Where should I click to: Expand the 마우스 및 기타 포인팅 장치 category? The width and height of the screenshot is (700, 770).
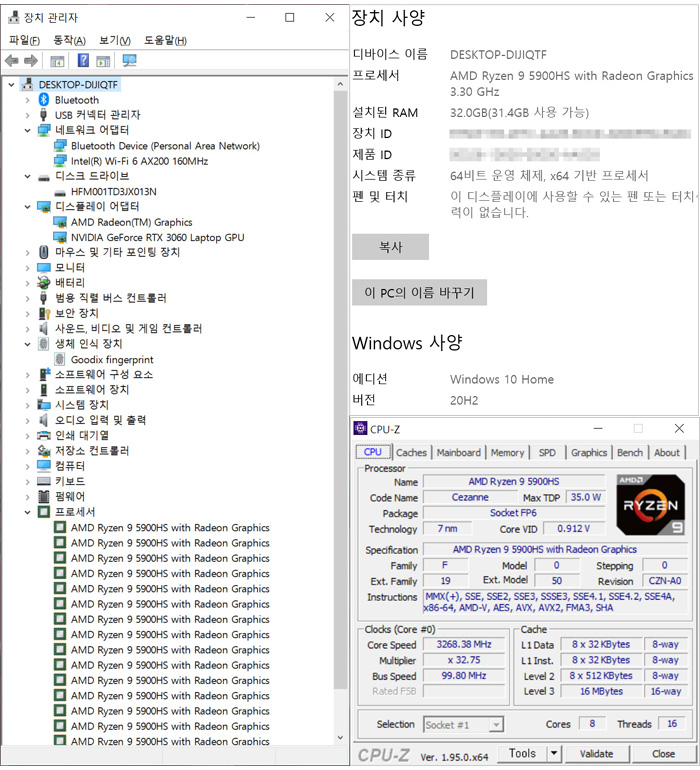click(28, 252)
